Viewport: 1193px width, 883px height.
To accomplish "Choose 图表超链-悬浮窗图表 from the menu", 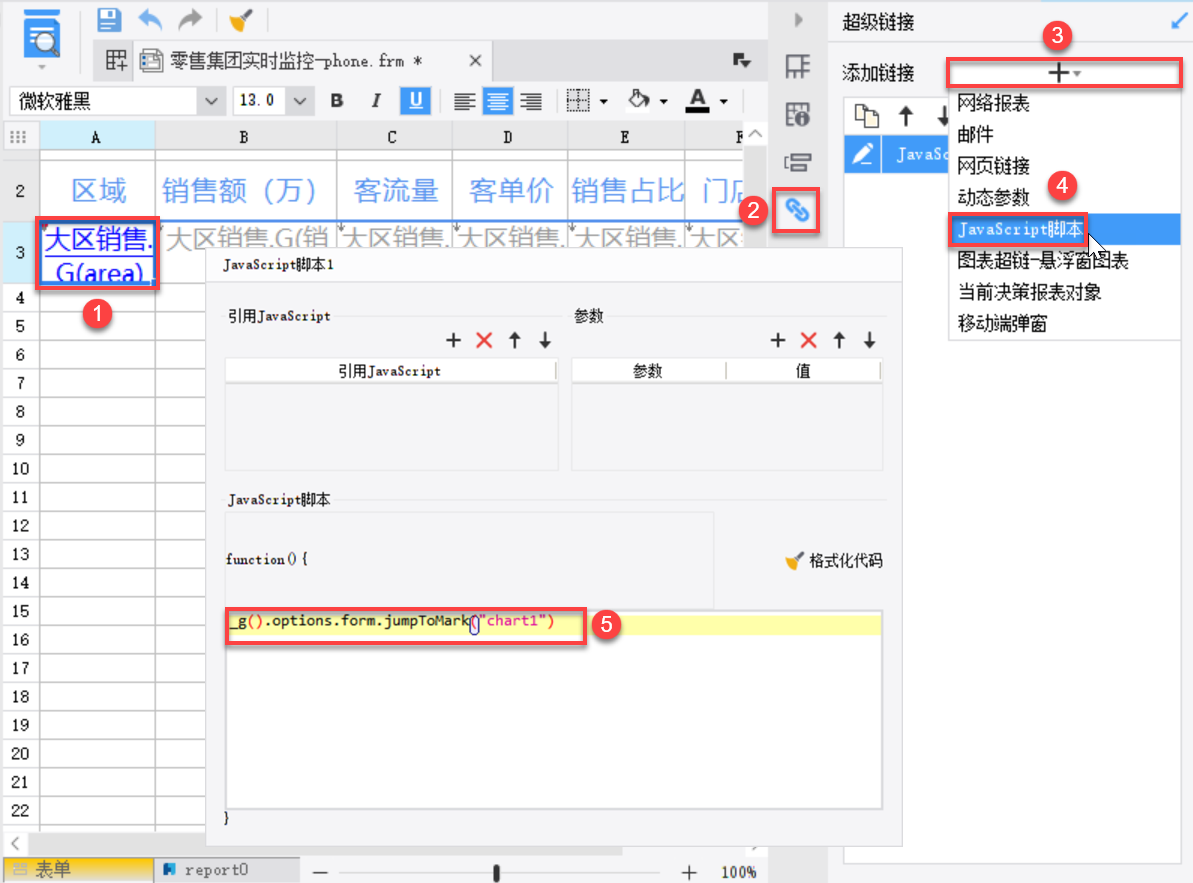I will tap(1042, 261).
